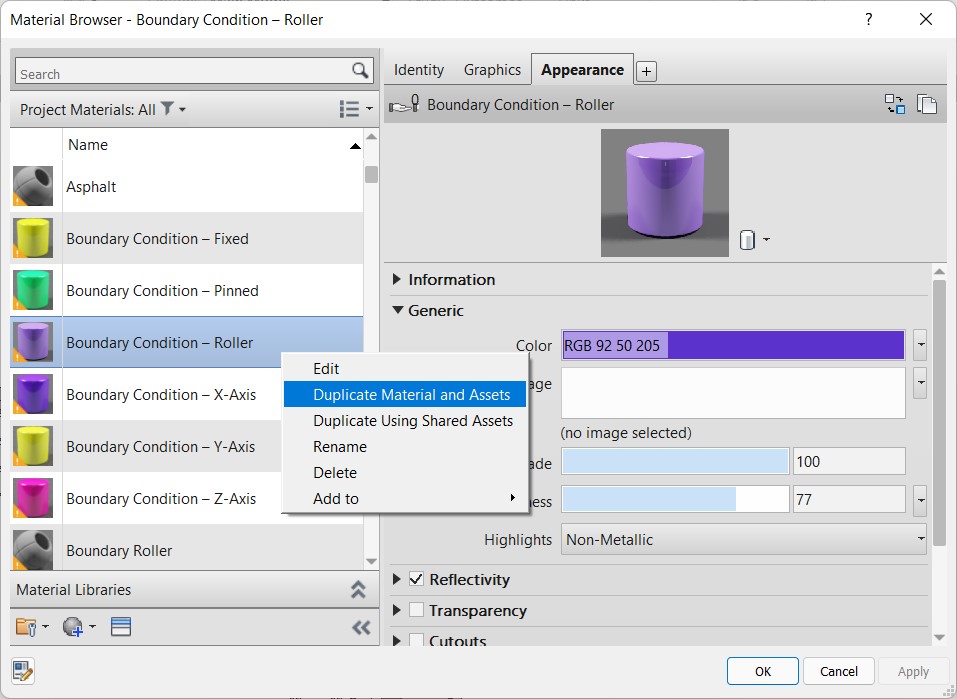Collapse the Generic section
Viewport: 957px width, 699px height.
pyautogui.click(x=398, y=310)
